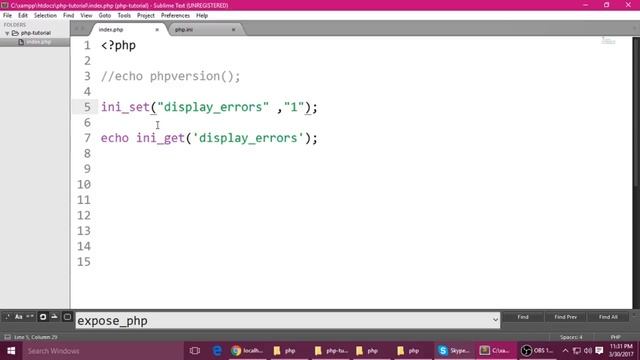
Task: Show hidden system tray icons
Action: [x=565, y=351]
